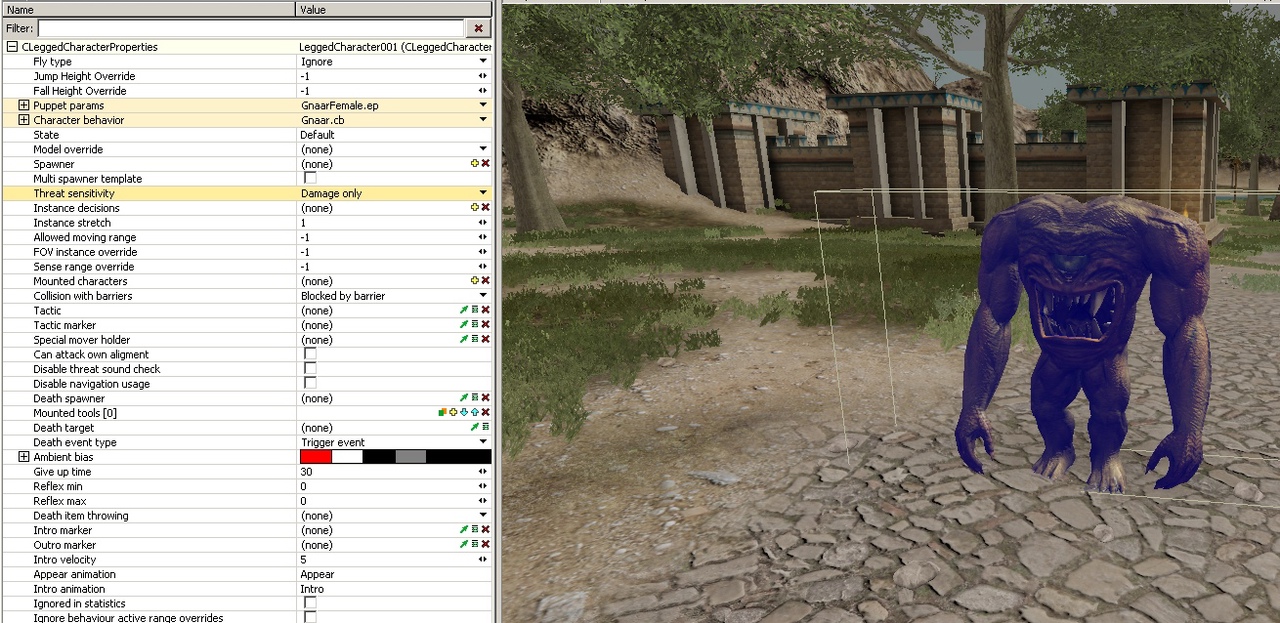
Task: Adjust Fall Height Override with its arrows
Action: 483,91
